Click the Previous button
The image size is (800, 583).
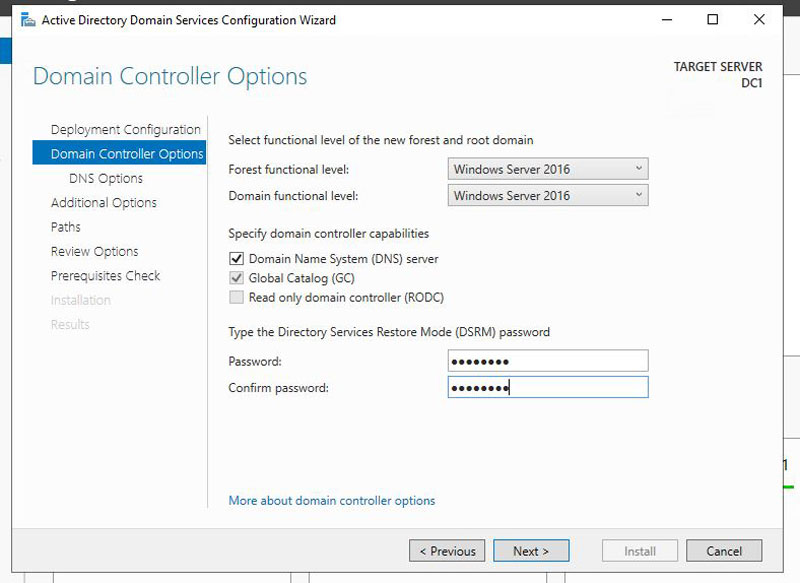447,551
